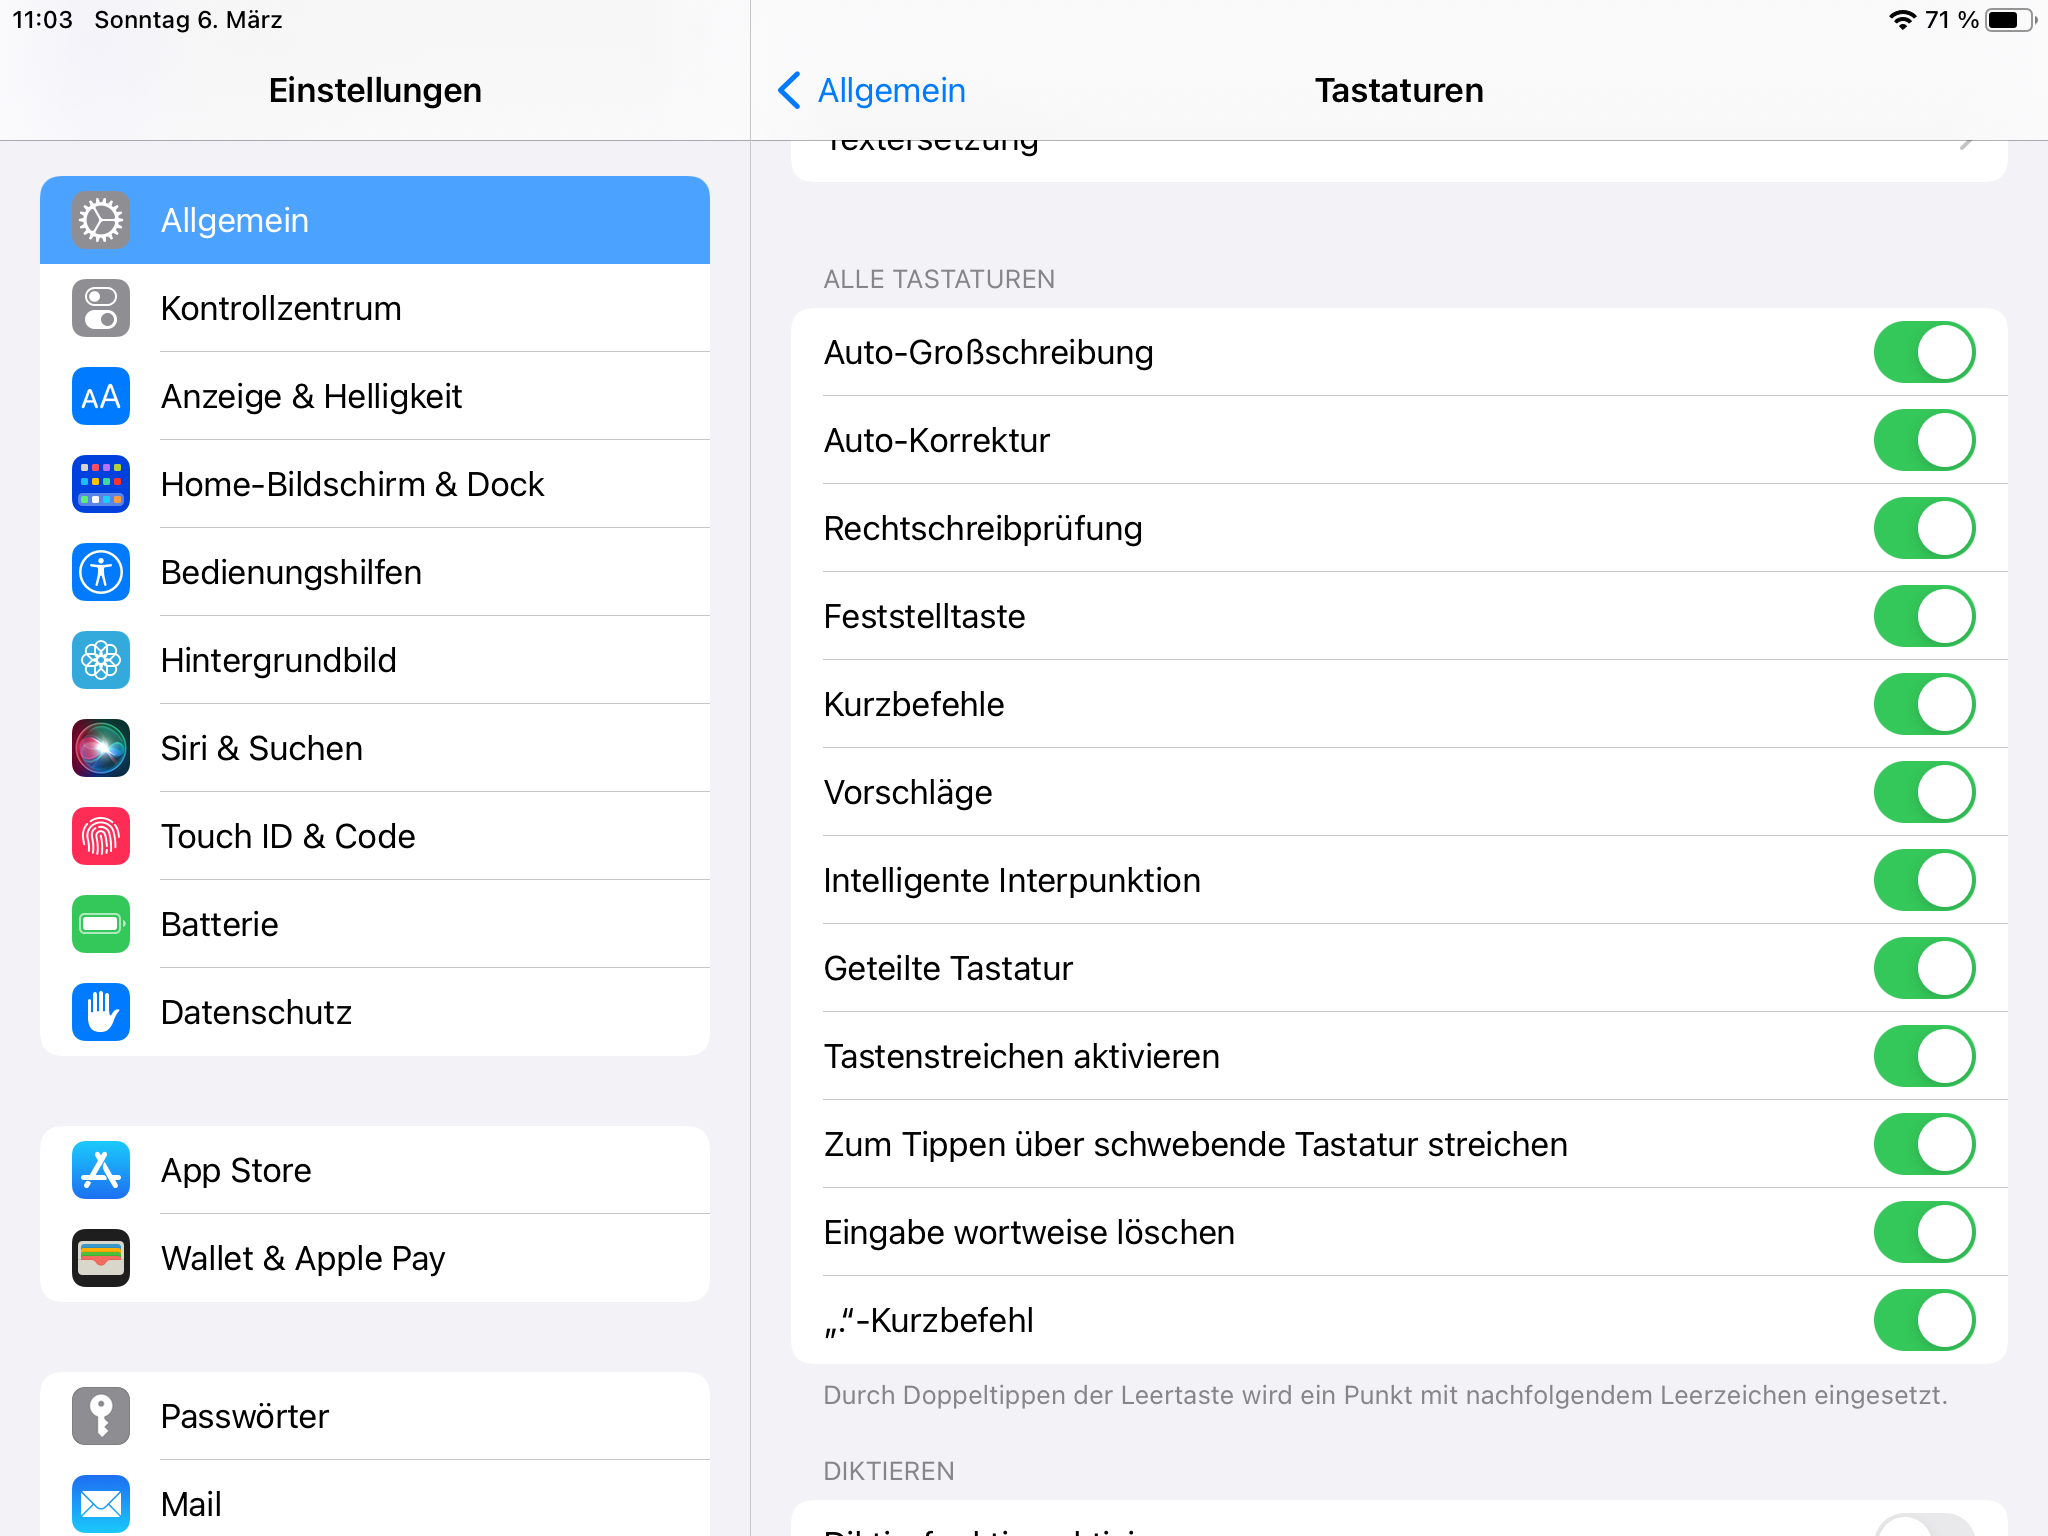
Task: Toggle Geteilte Tastatur off
Action: 1923,968
